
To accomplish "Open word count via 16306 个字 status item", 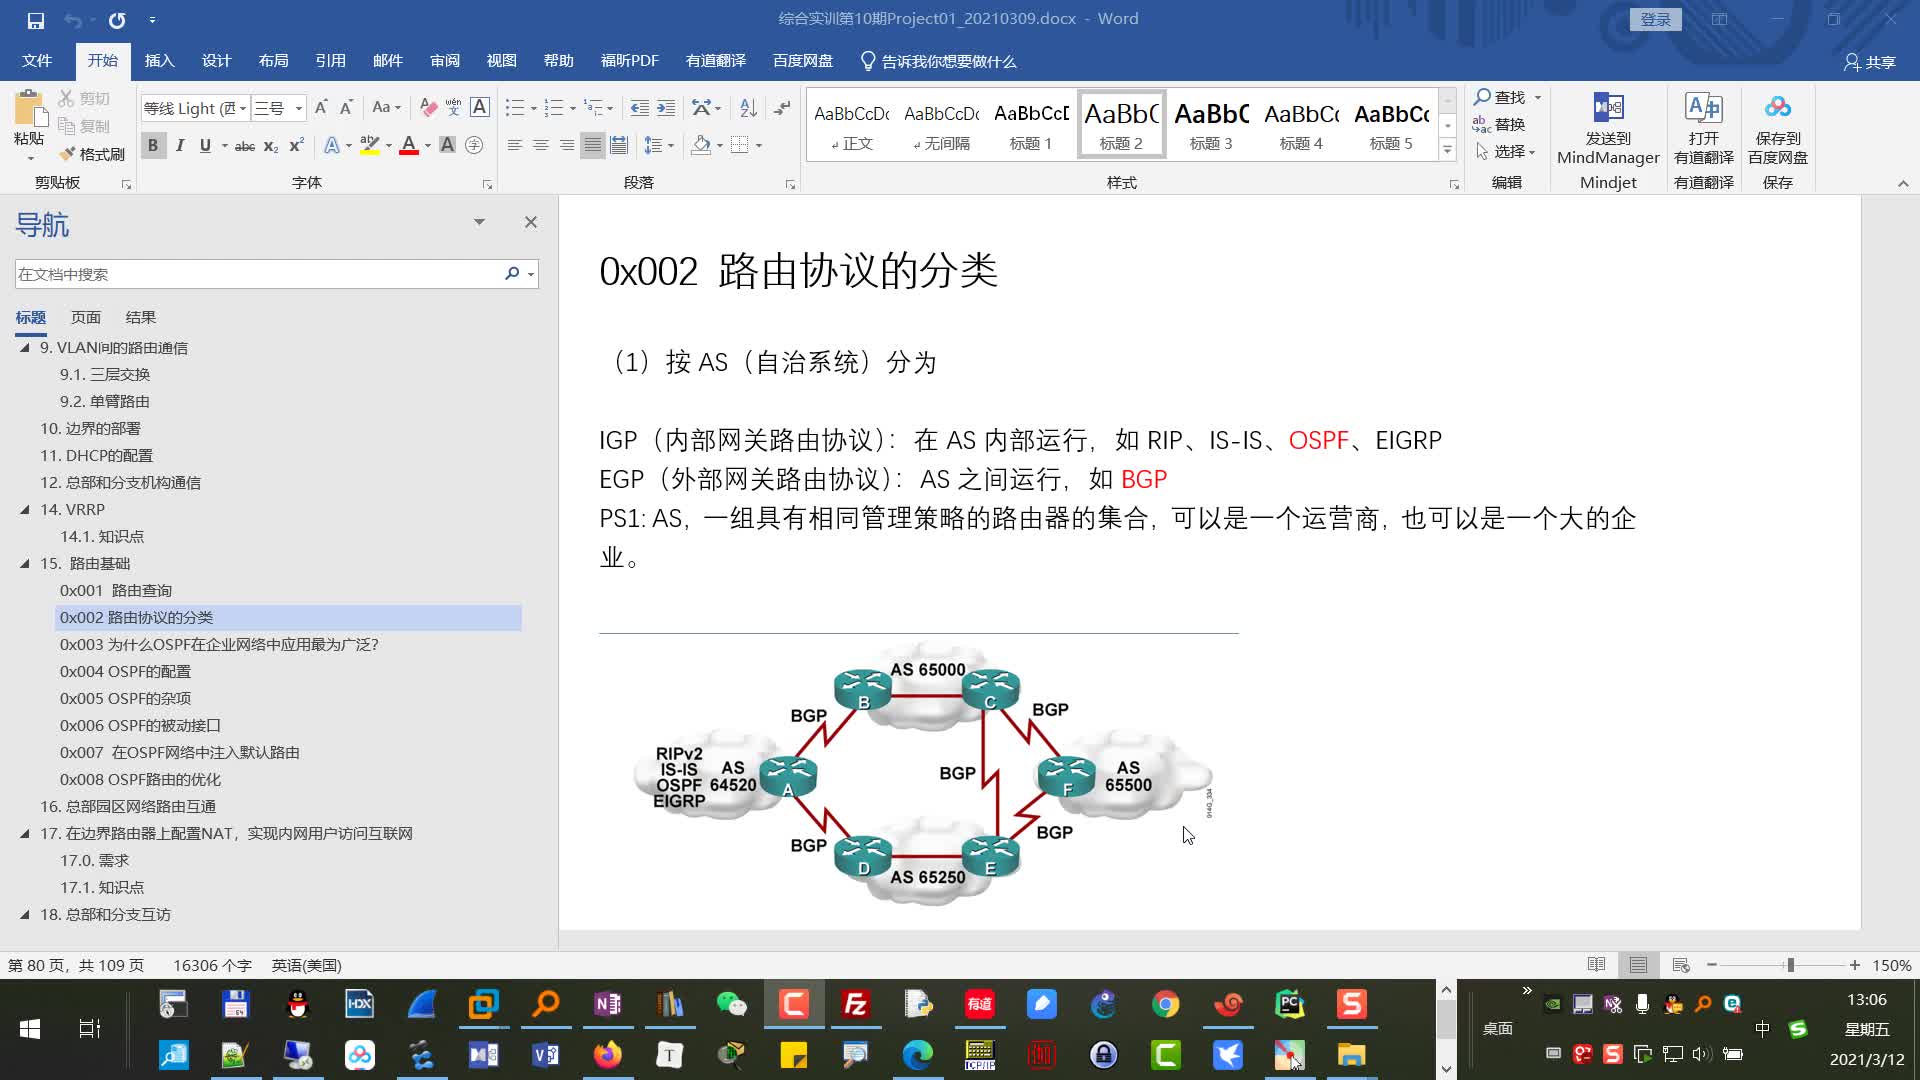I will click(211, 965).
